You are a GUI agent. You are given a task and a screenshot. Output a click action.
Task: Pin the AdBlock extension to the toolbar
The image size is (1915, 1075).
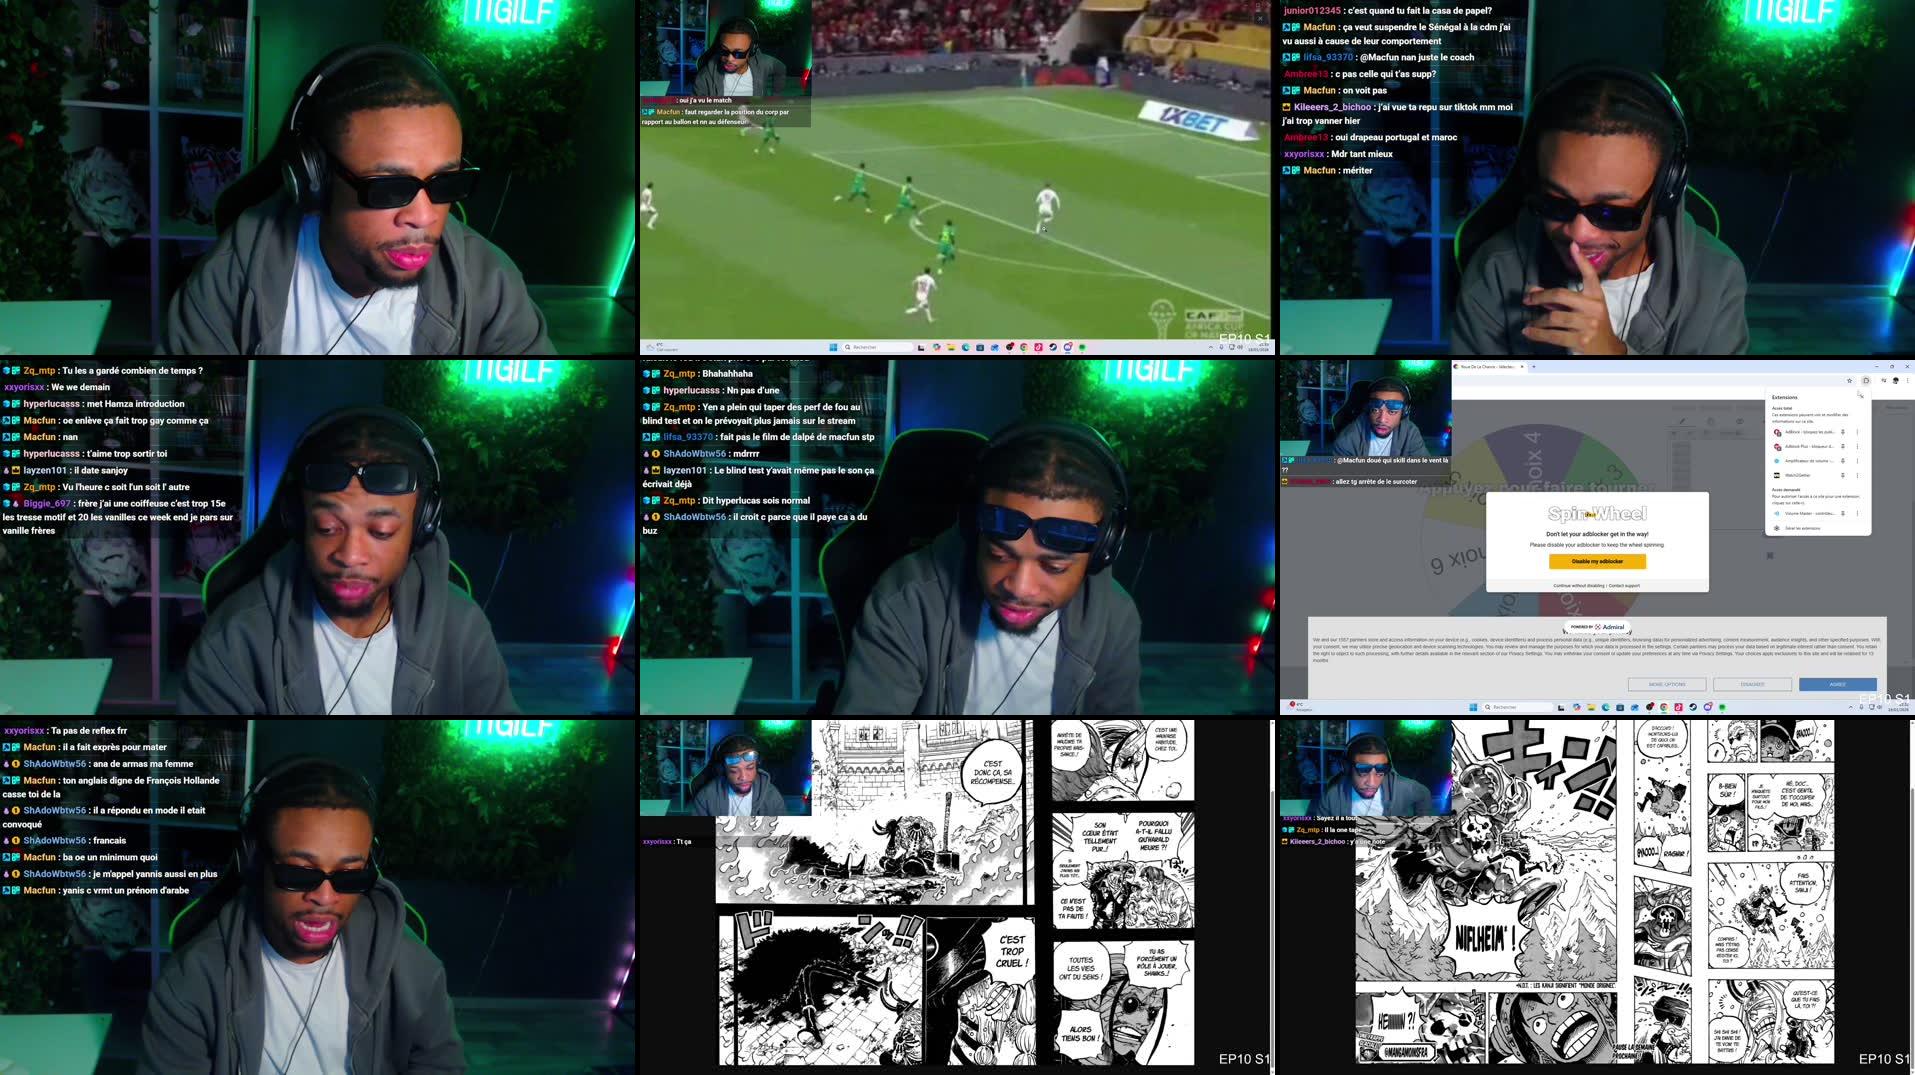point(1842,432)
